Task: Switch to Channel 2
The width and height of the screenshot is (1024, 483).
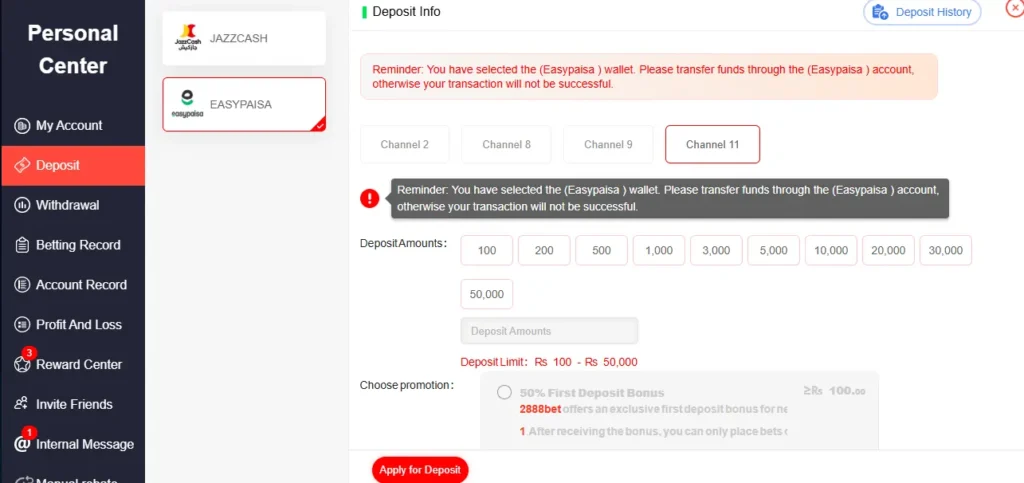Action: tap(405, 144)
